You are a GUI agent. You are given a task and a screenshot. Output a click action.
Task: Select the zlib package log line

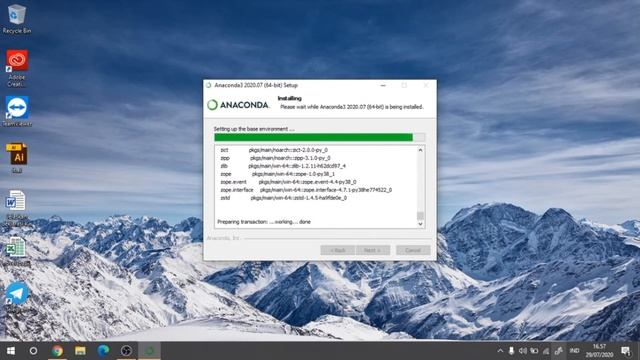283,166
